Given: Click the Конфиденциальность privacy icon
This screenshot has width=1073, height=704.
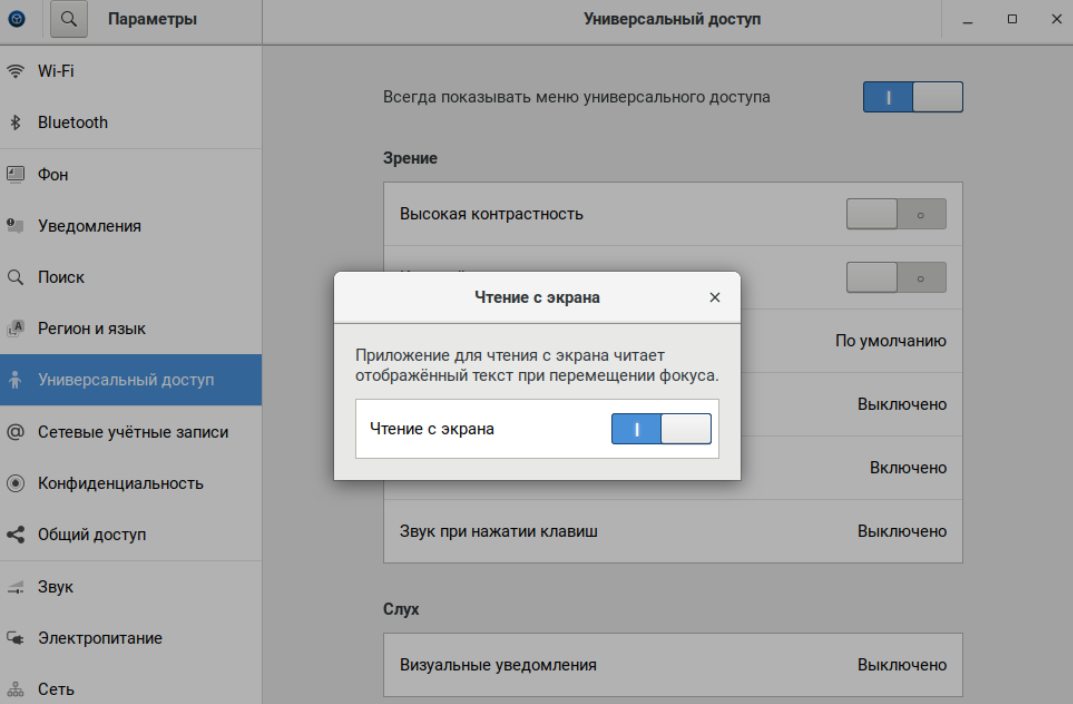Looking at the screenshot, I should [15, 483].
